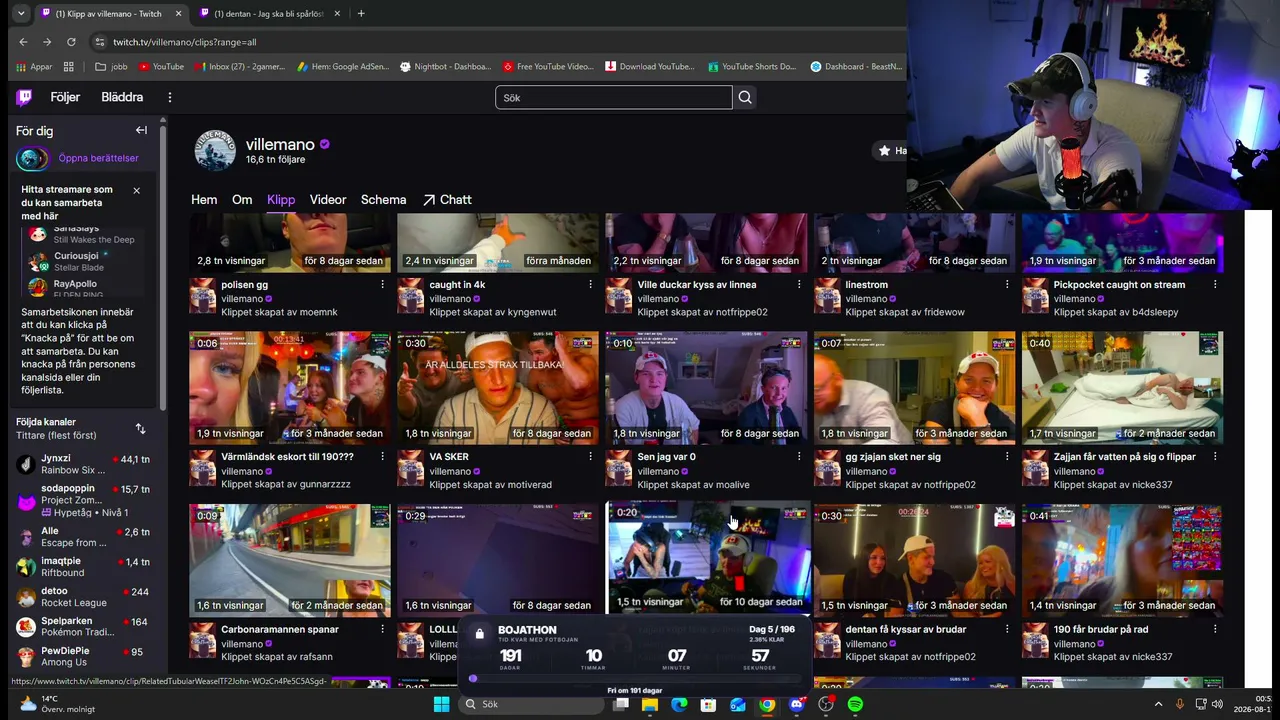The image size is (1280, 720).
Task: Open options for caught in 4k clip
Action: (591, 285)
